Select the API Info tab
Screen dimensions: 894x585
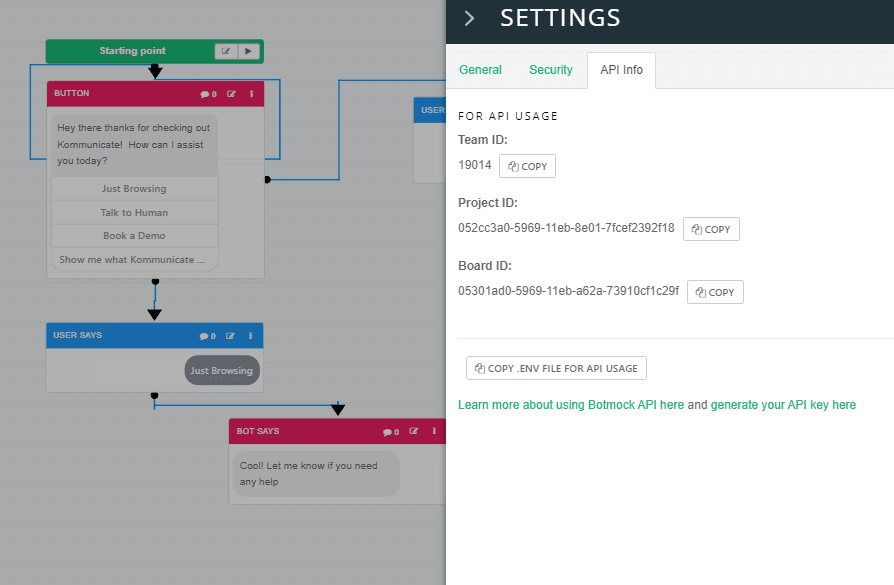pos(621,70)
